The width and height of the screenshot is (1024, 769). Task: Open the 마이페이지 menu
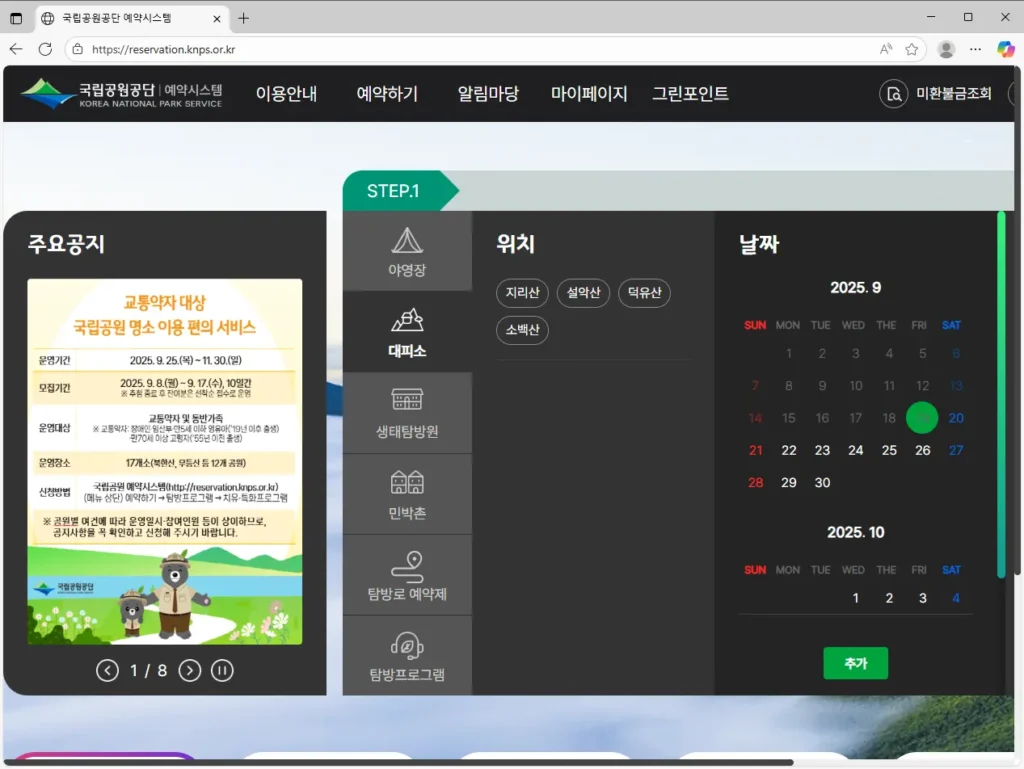tap(589, 93)
